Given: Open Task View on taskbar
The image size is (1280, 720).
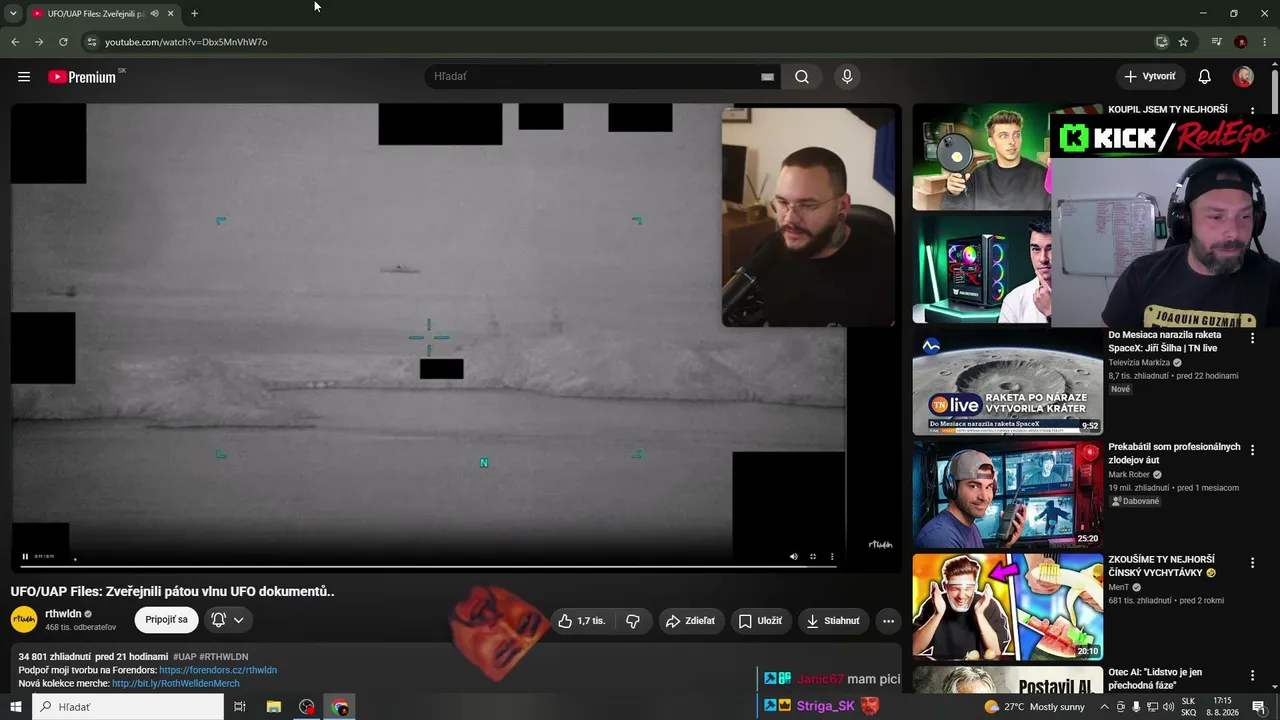Looking at the screenshot, I should (x=240, y=707).
